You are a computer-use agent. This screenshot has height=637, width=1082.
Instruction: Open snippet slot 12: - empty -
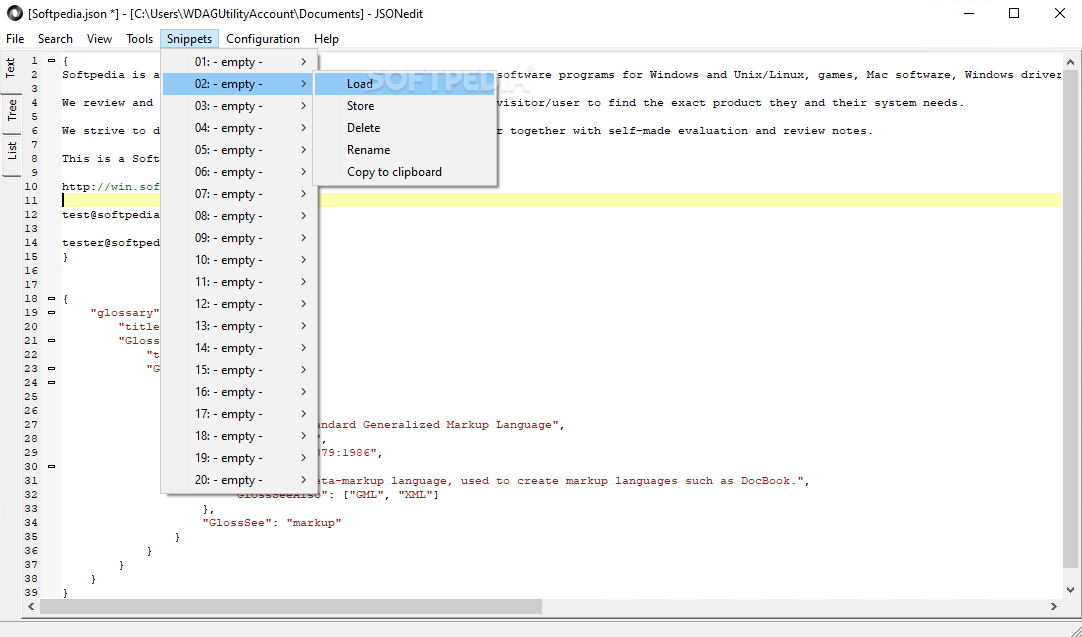tap(239, 304)
